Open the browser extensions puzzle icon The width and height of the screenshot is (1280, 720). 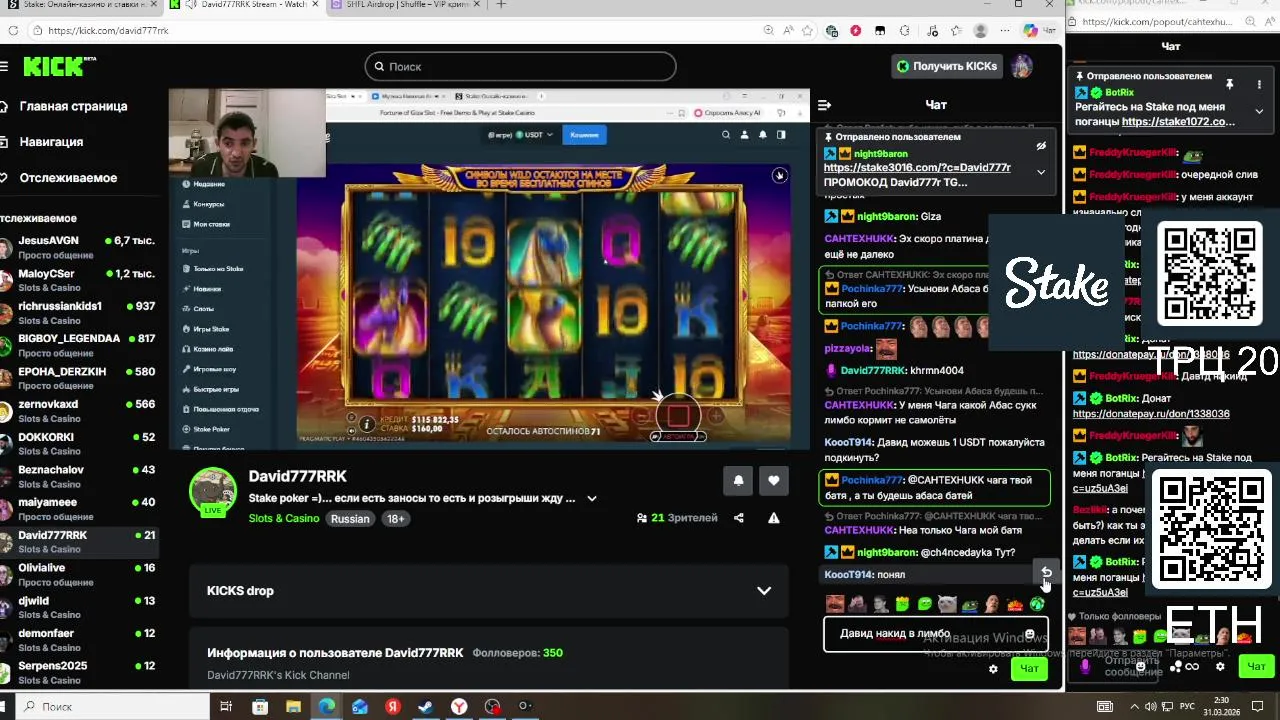pos(903,31)
